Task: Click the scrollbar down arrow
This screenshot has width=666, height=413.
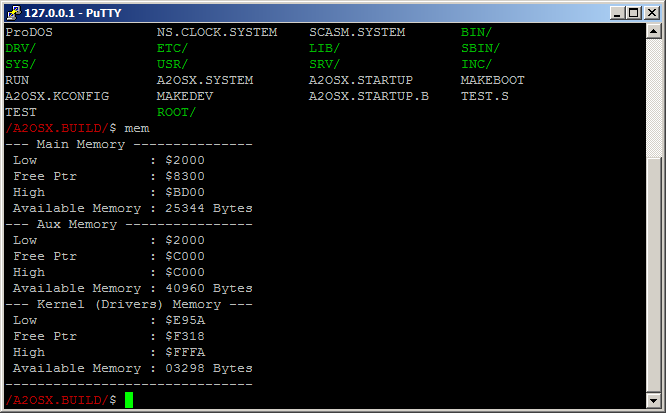Action: coord(653,400)
